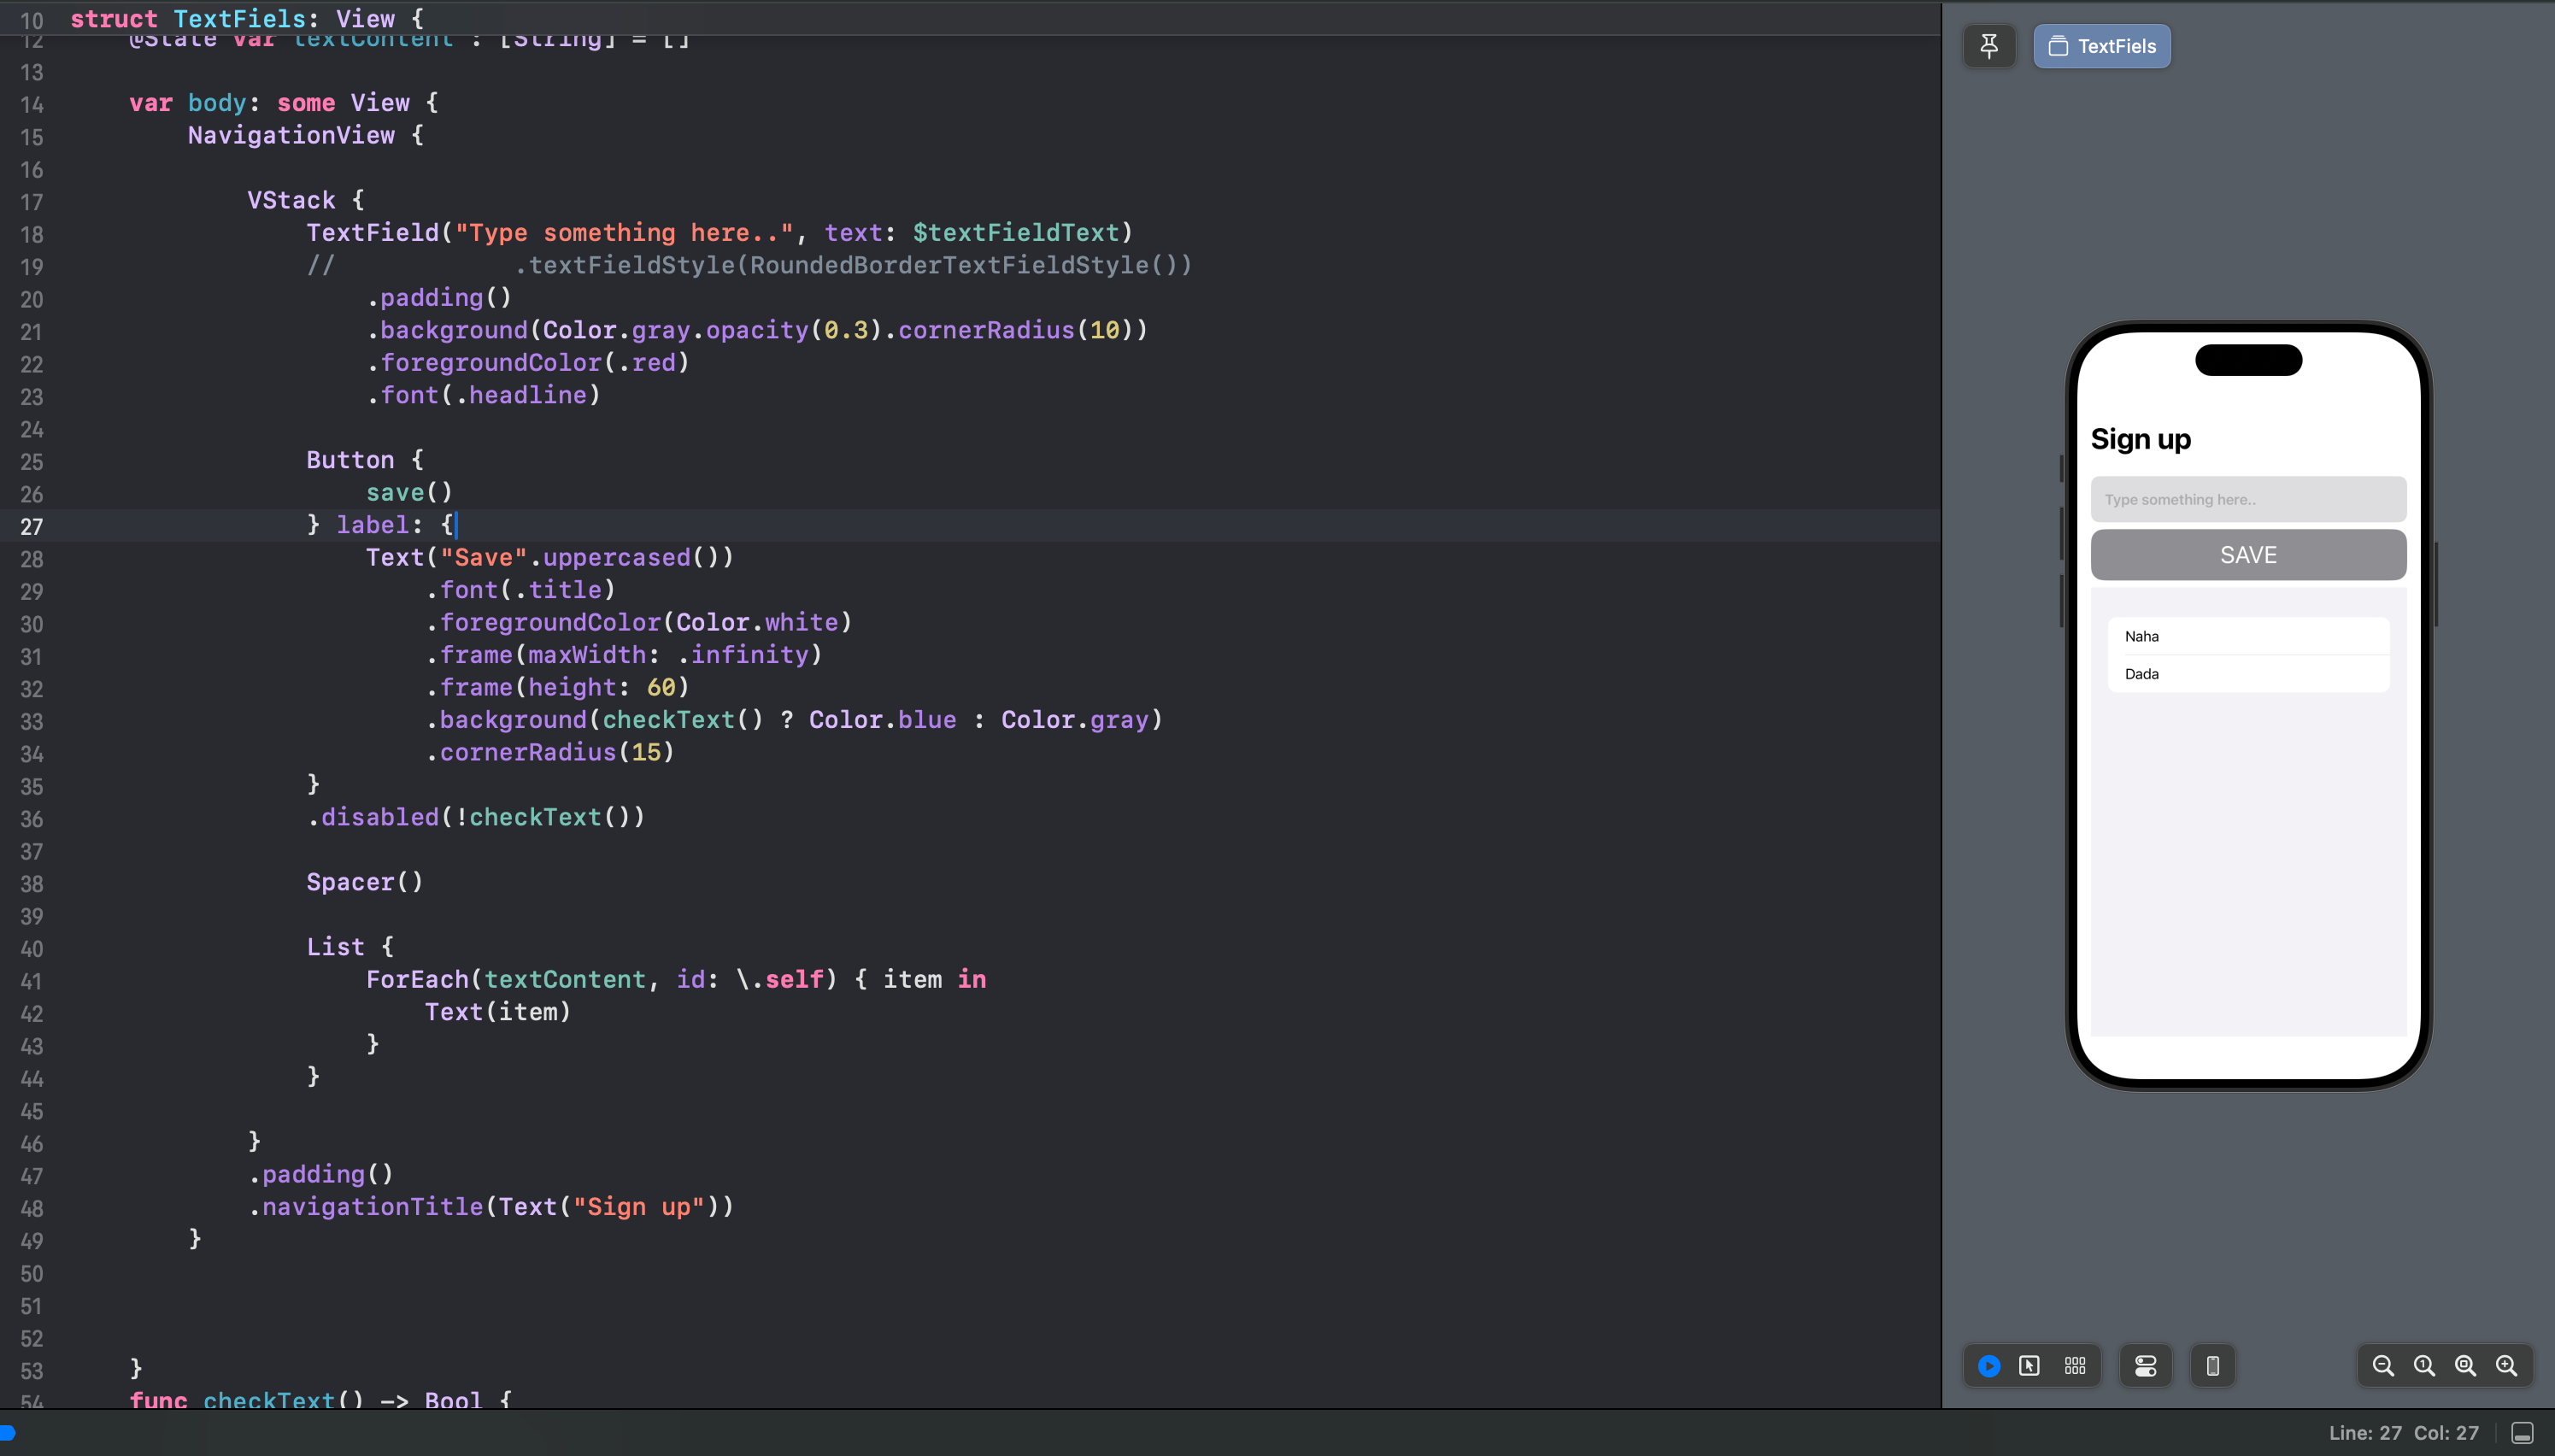Image resolution: width=2555 pixels, height=1456 pixels.
Task: Click line number 14 in gutter
Action: click(x=32, y=104)
